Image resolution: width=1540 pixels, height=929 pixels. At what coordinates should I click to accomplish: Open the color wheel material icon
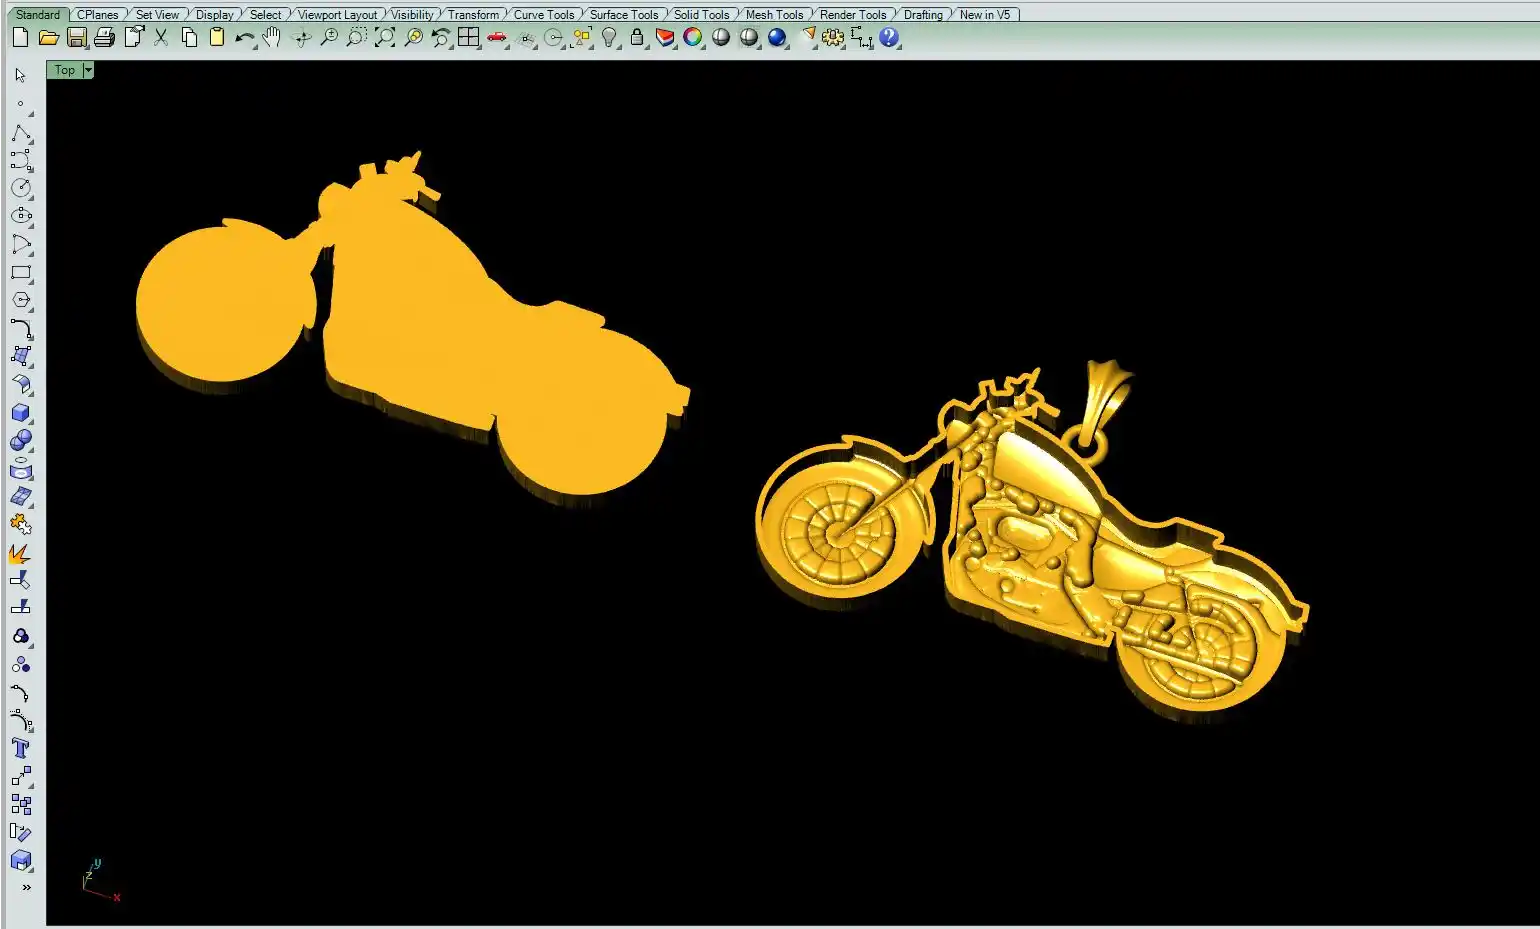coord(692,38)
